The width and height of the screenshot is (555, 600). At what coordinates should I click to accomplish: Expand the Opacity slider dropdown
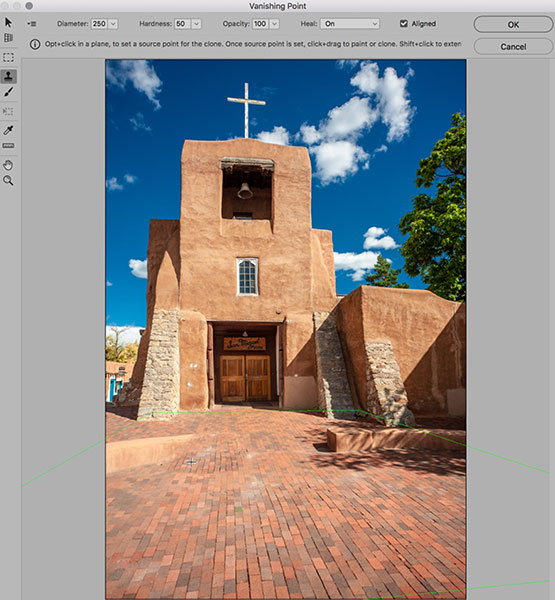coord(274,24)
